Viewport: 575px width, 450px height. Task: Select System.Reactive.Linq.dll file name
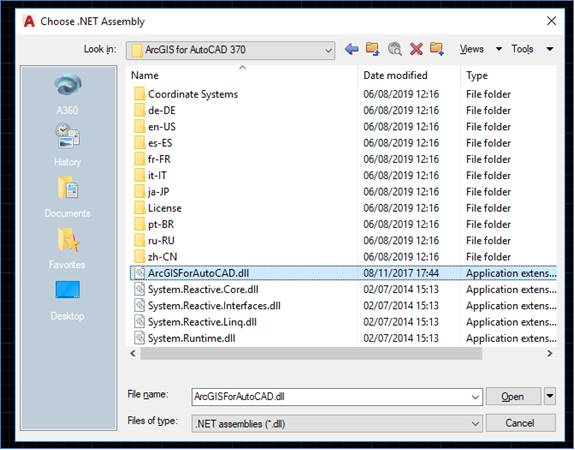point(202,322)
